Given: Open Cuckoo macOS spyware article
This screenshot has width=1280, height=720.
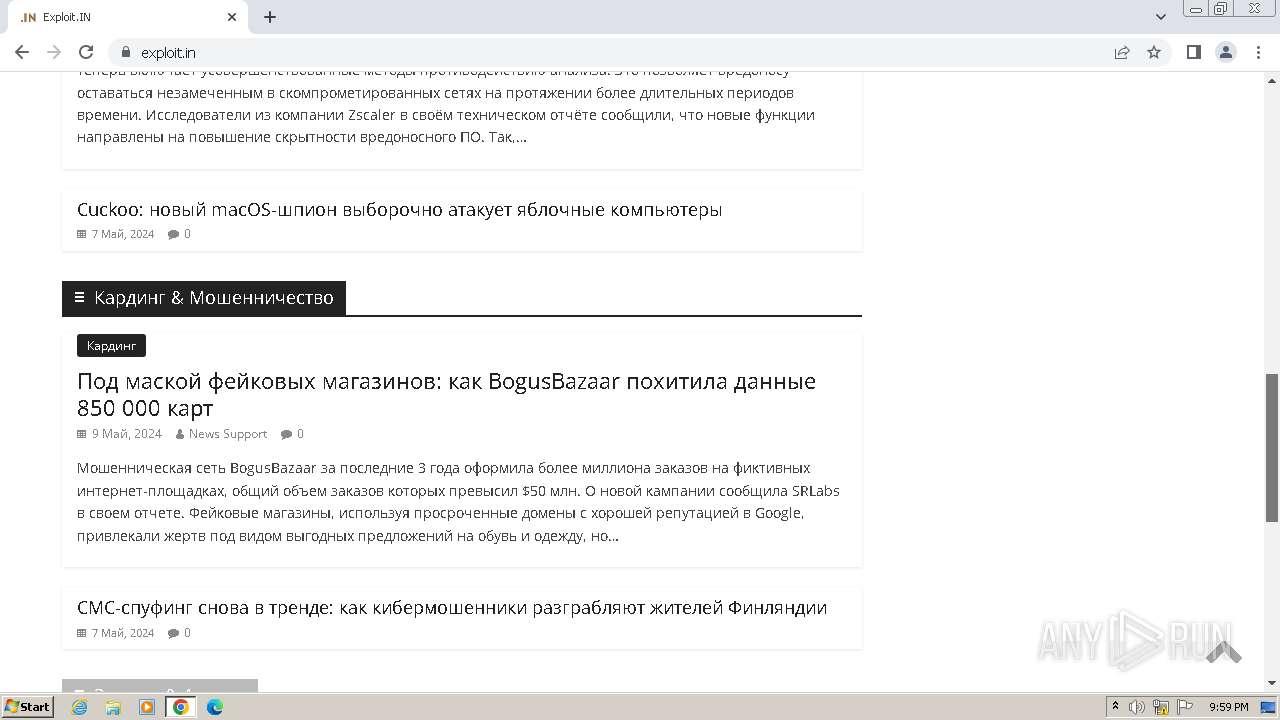Looking at the screenshot, I should 399,210.
